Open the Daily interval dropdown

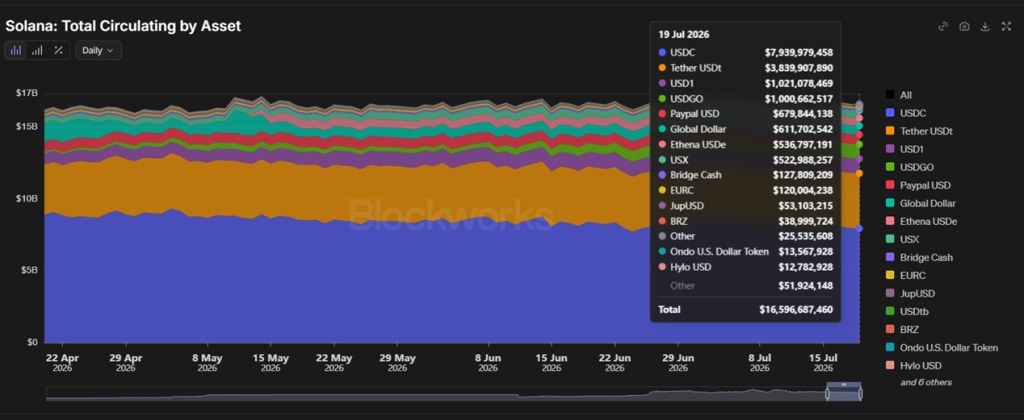[x=98, y=50]
